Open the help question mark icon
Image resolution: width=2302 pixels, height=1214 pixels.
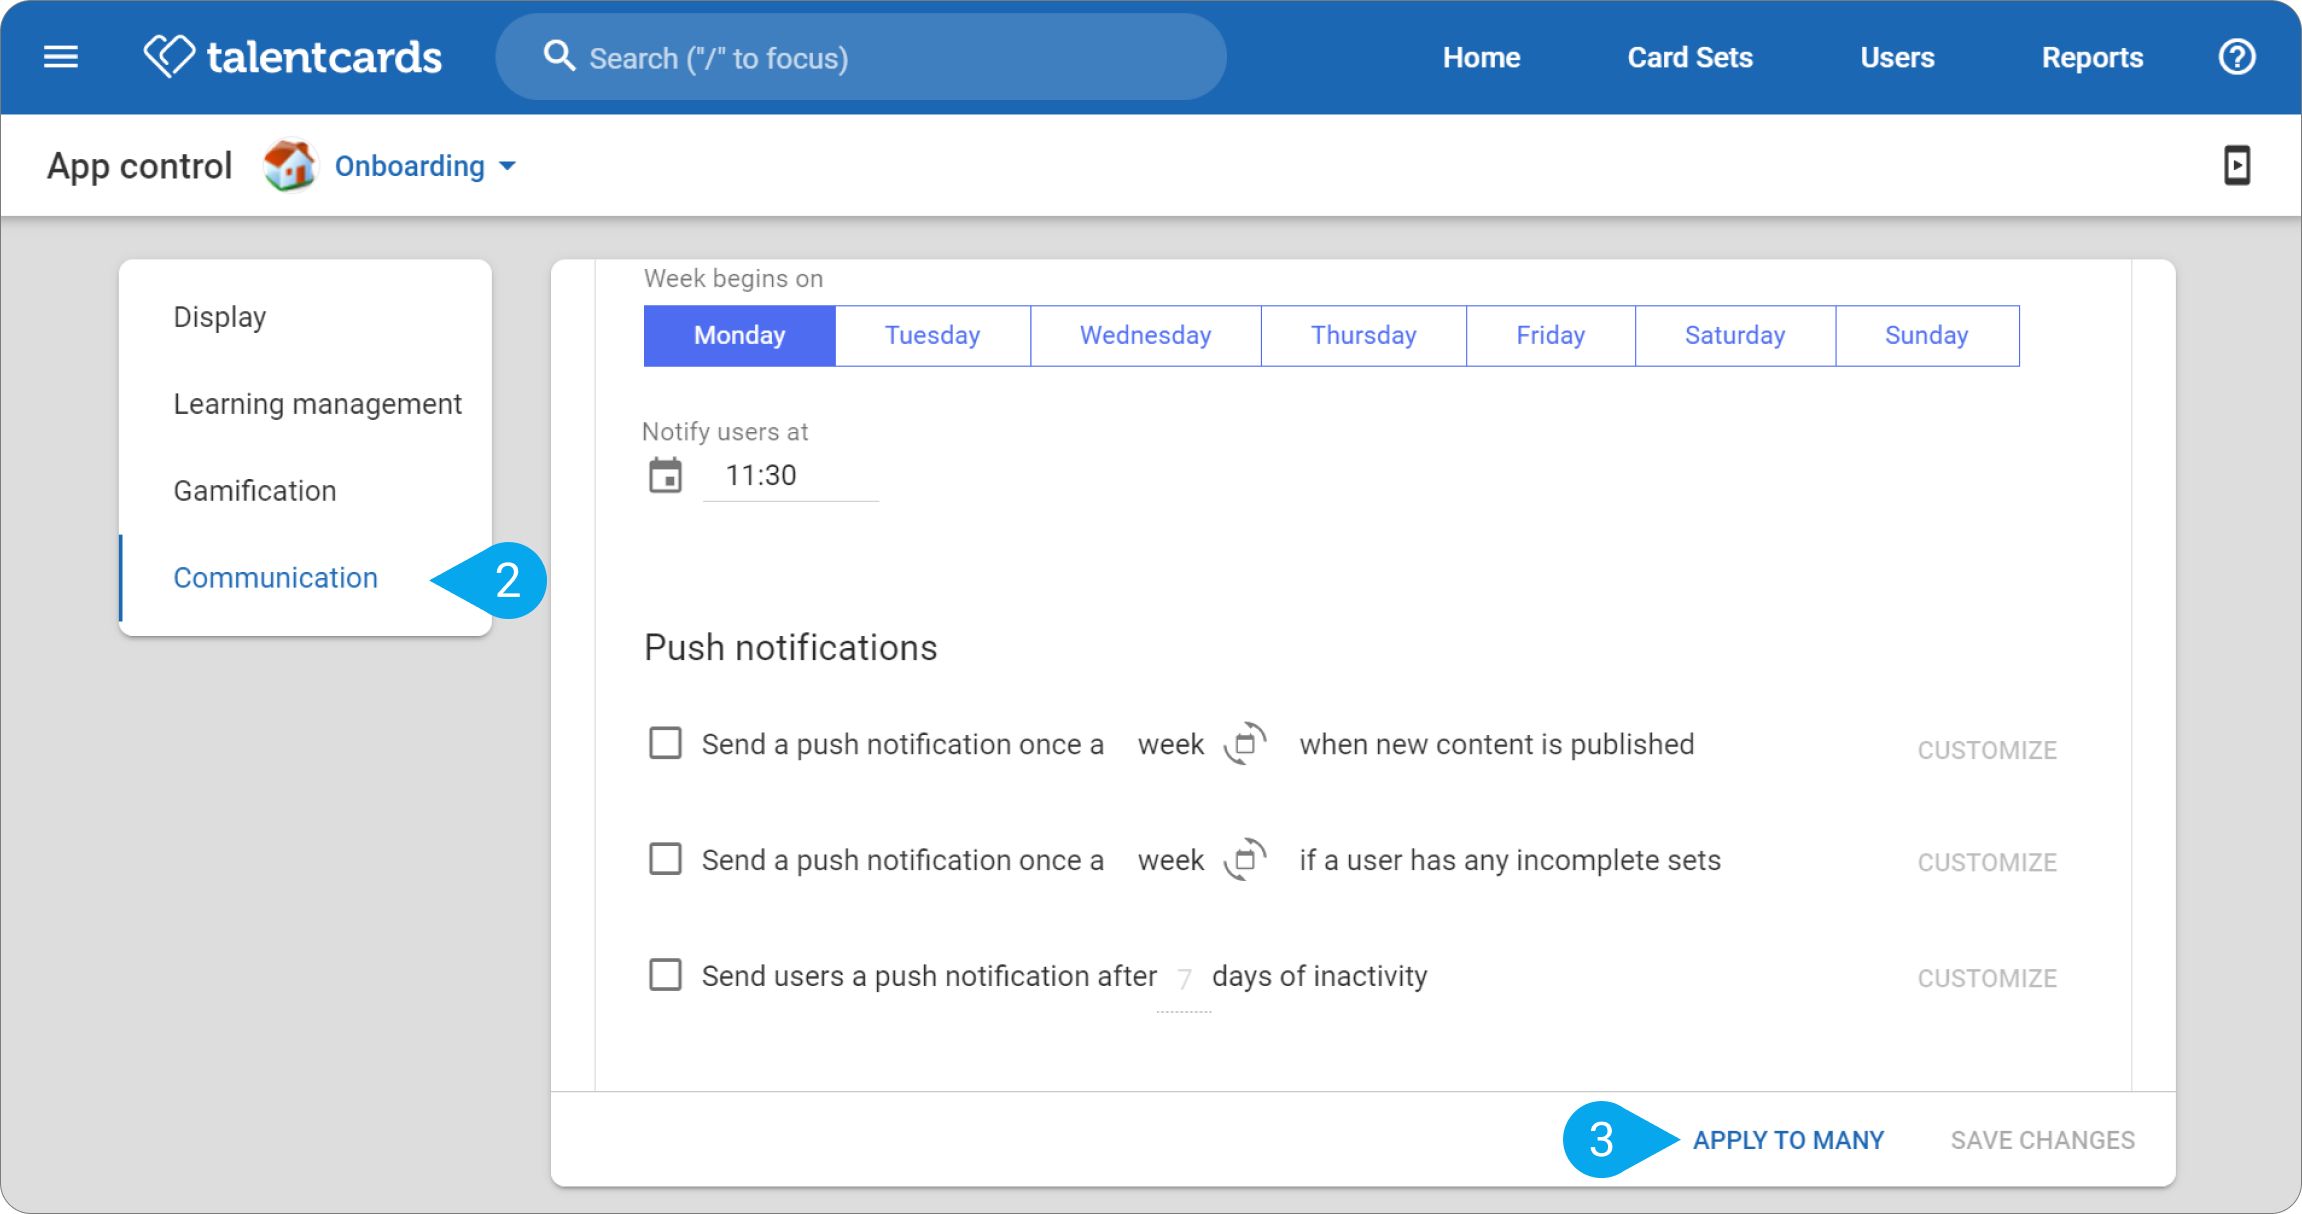pos(2237,57)
